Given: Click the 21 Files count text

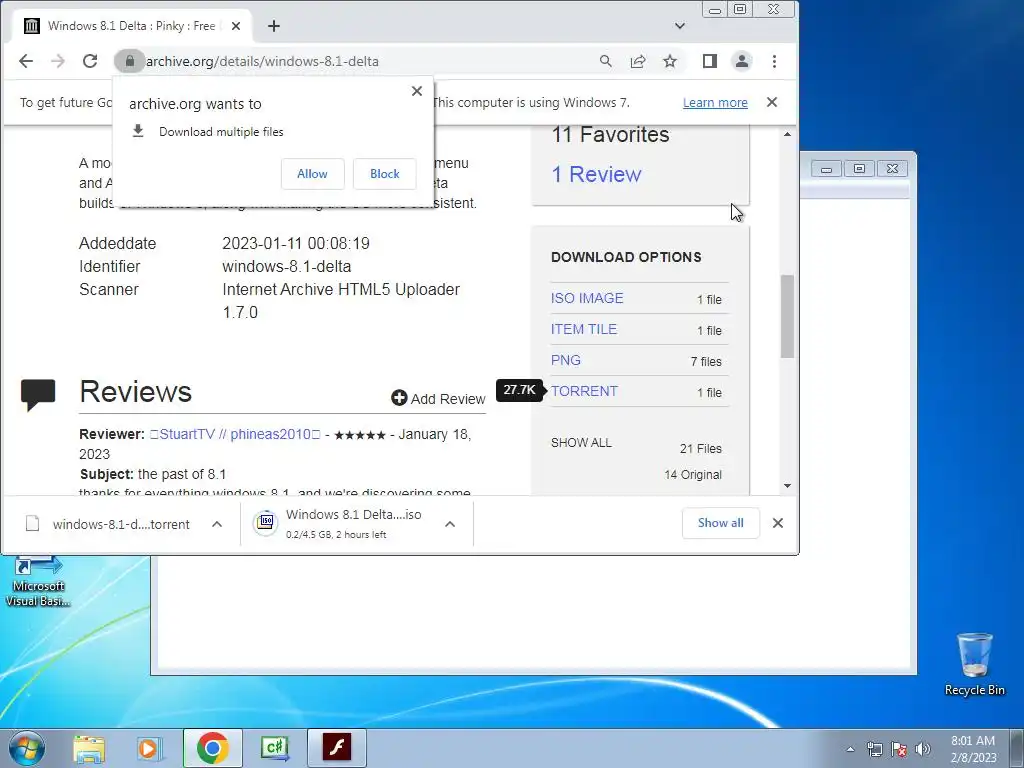Looking at the screenshot, I should click(x=701, y=449).
